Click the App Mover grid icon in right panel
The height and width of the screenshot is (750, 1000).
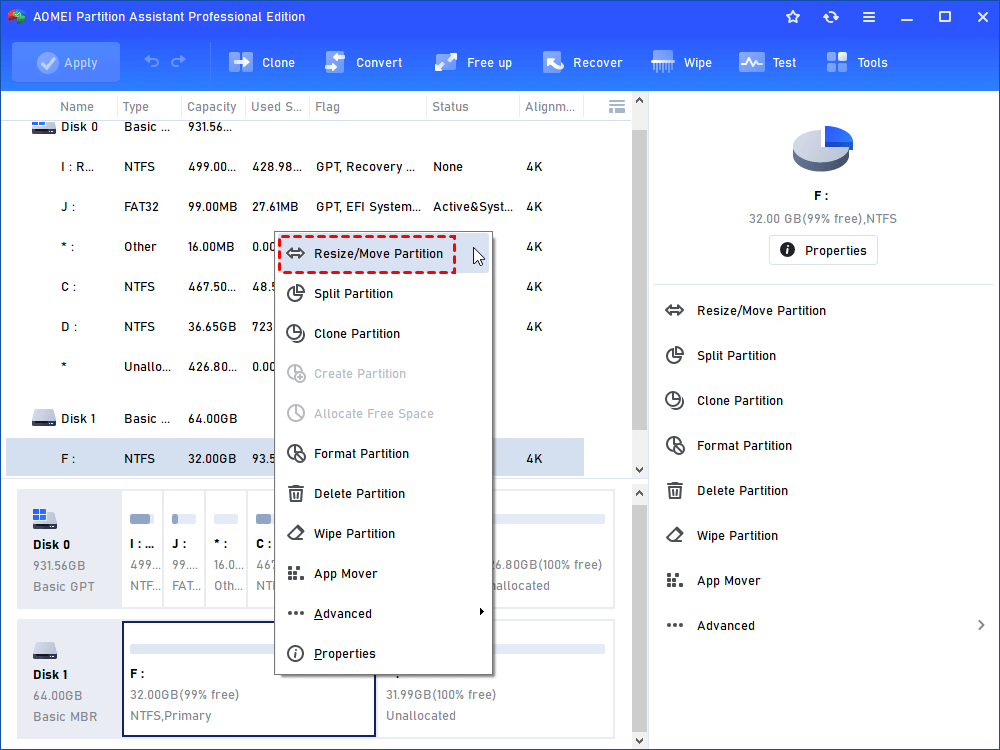tap(675, 580)
